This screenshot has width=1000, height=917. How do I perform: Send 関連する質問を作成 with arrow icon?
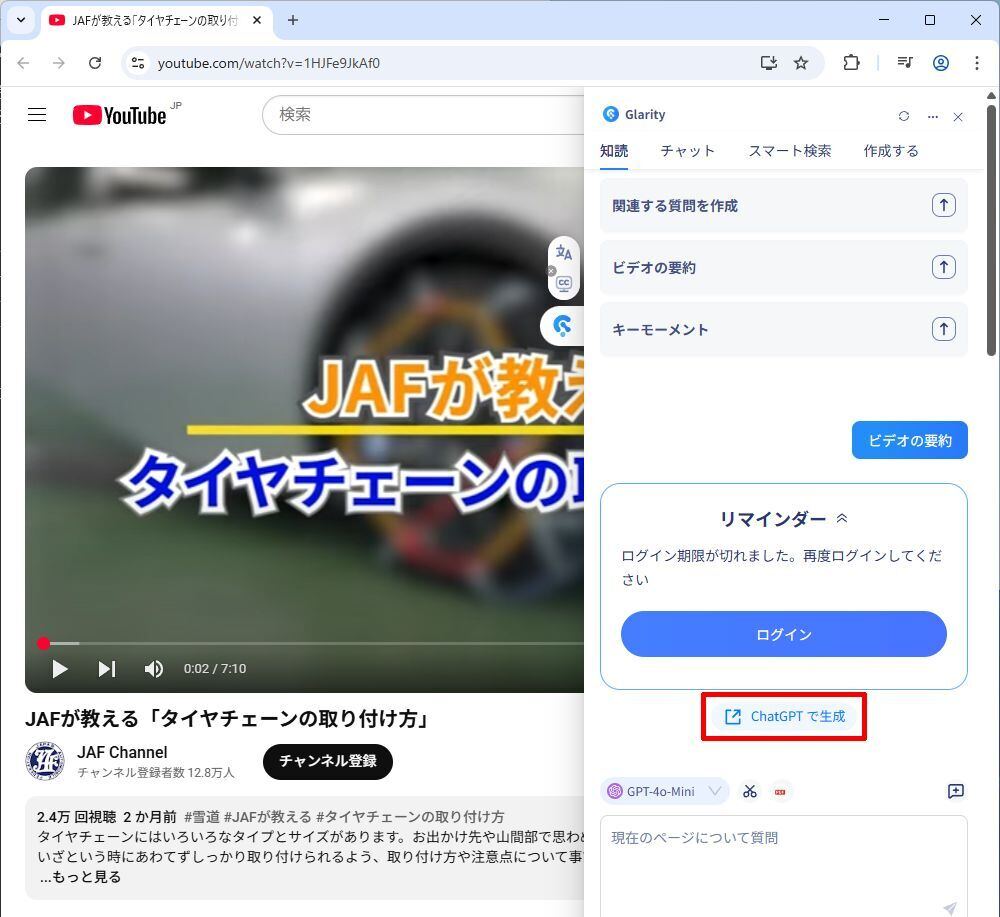click(x=944, y=205)
